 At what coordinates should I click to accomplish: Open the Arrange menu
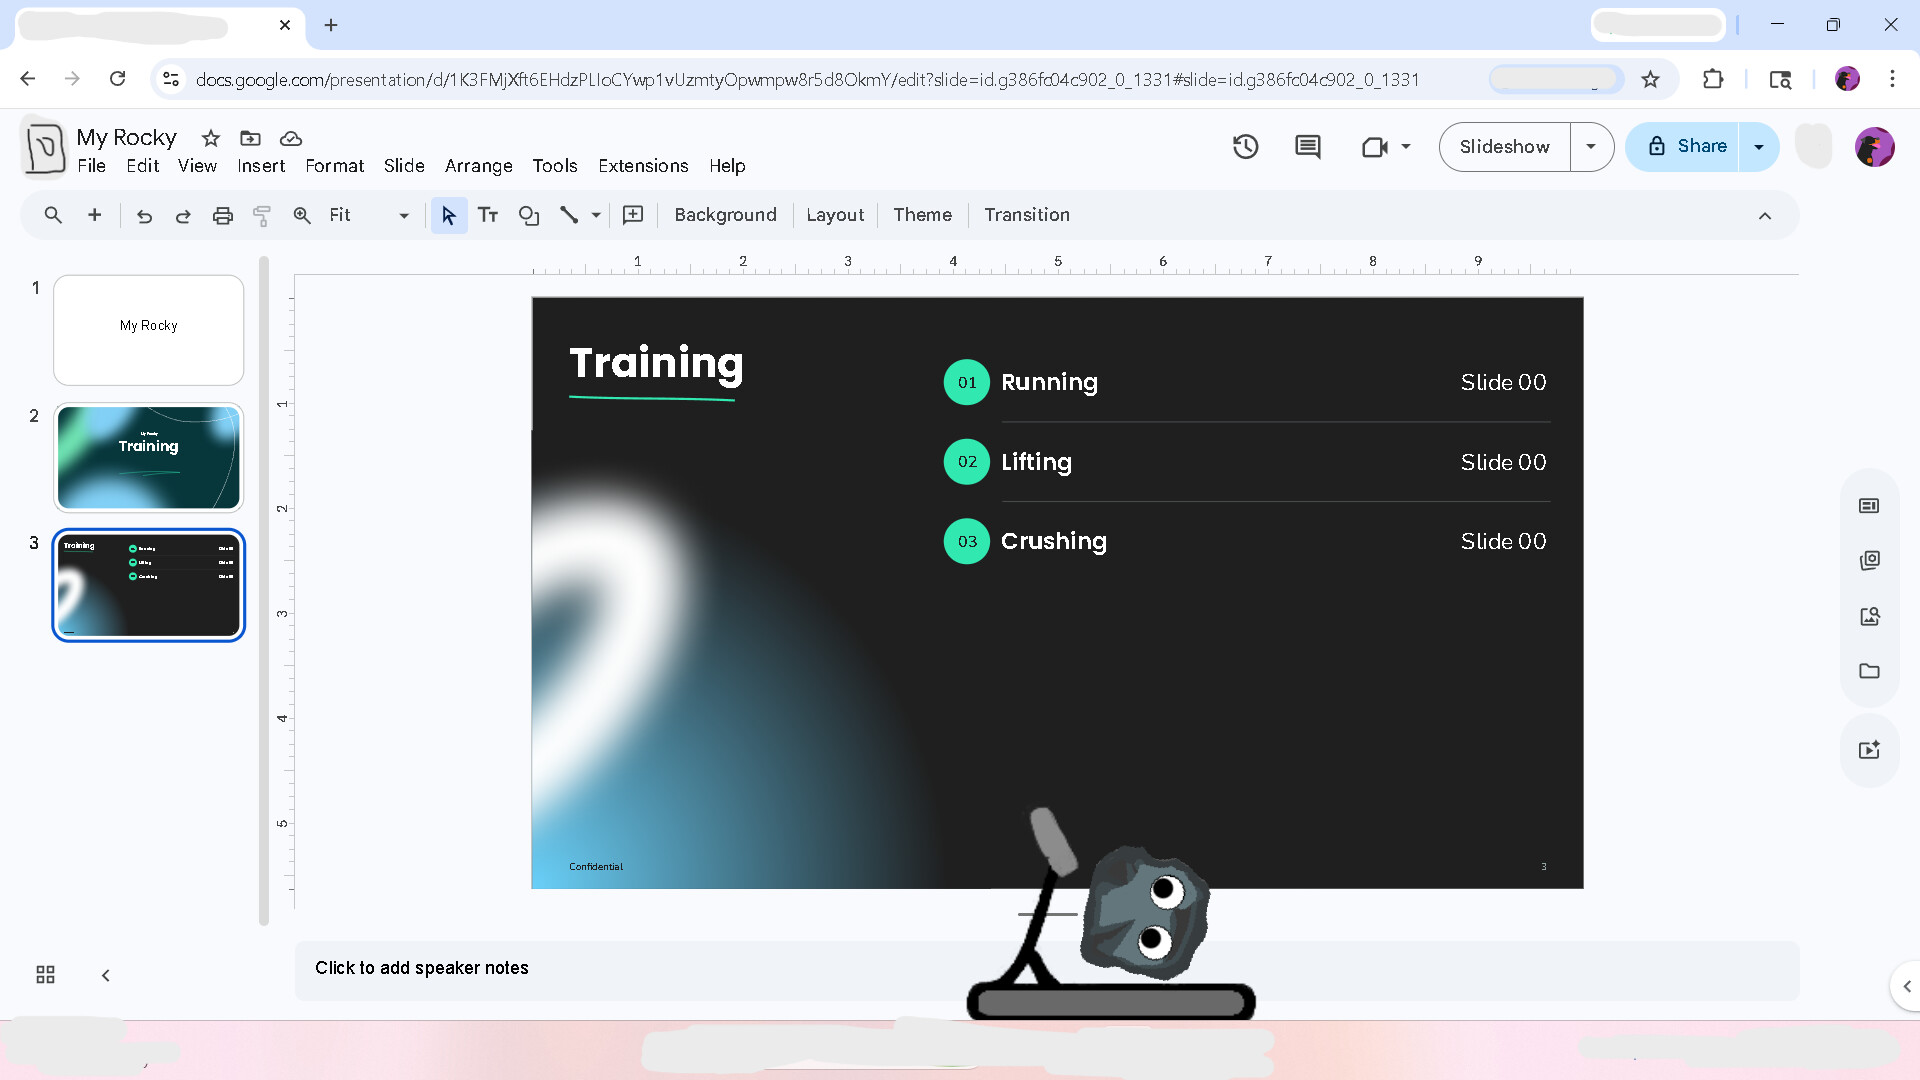(478, 166)
